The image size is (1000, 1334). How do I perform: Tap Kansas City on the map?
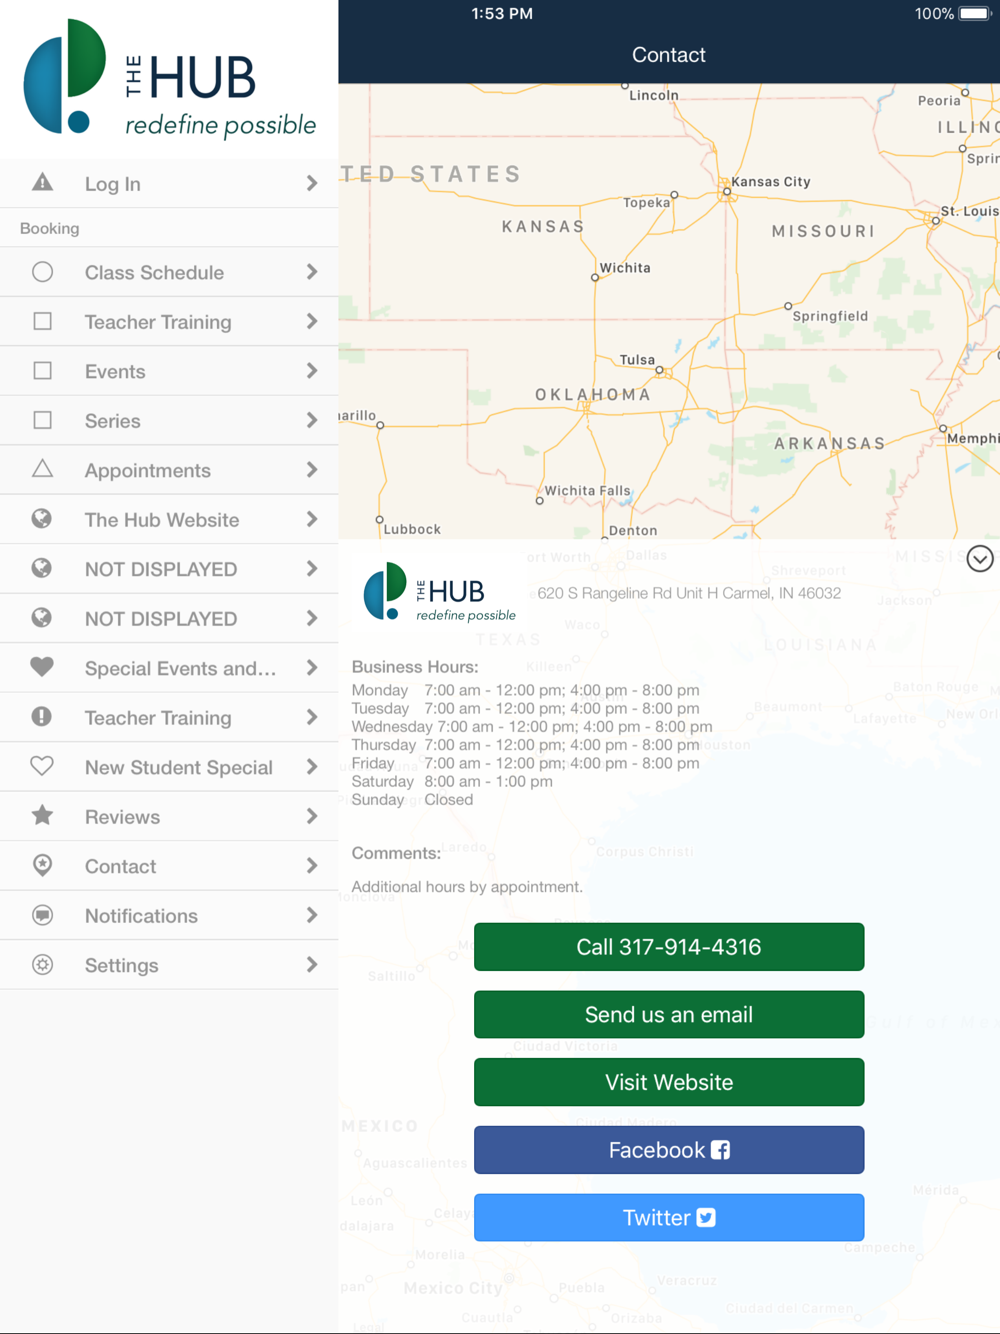pyautogui.click(x=770, y=182)
